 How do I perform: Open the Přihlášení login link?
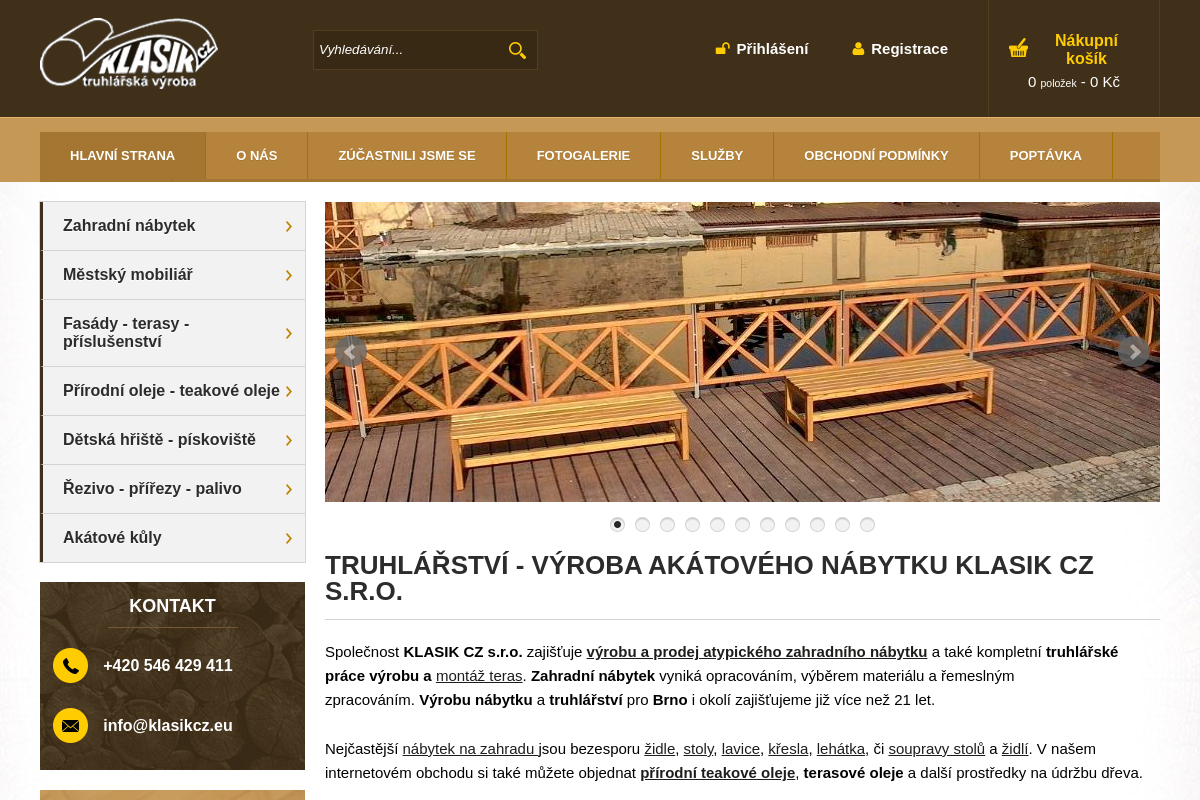[772, 48]
